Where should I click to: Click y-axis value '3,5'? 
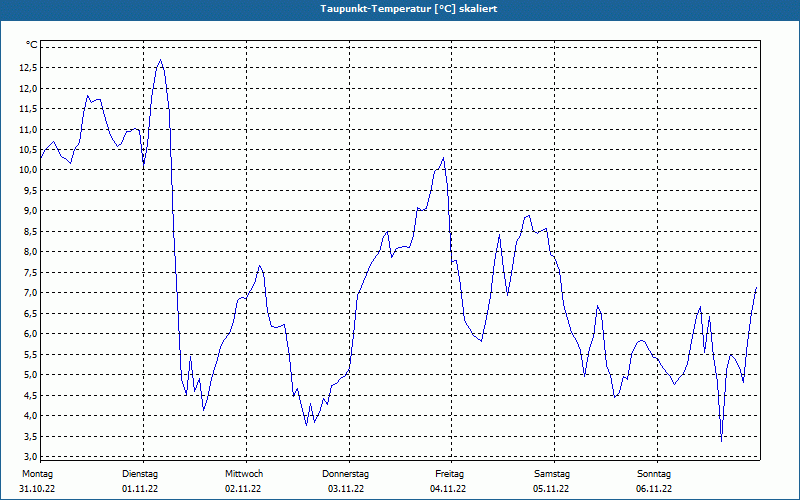30,436
